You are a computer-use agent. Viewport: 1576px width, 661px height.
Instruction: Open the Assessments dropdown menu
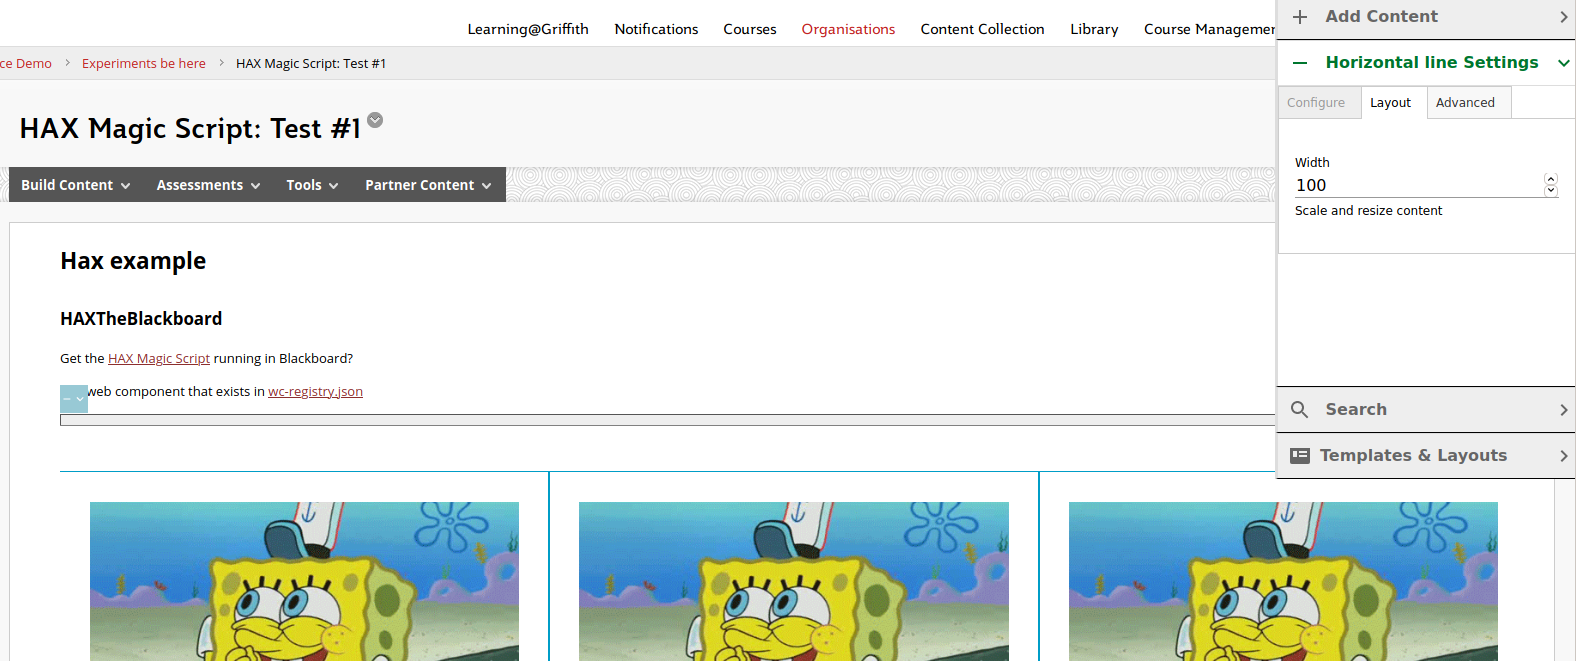pyautogui.click(x=208, y=185)
